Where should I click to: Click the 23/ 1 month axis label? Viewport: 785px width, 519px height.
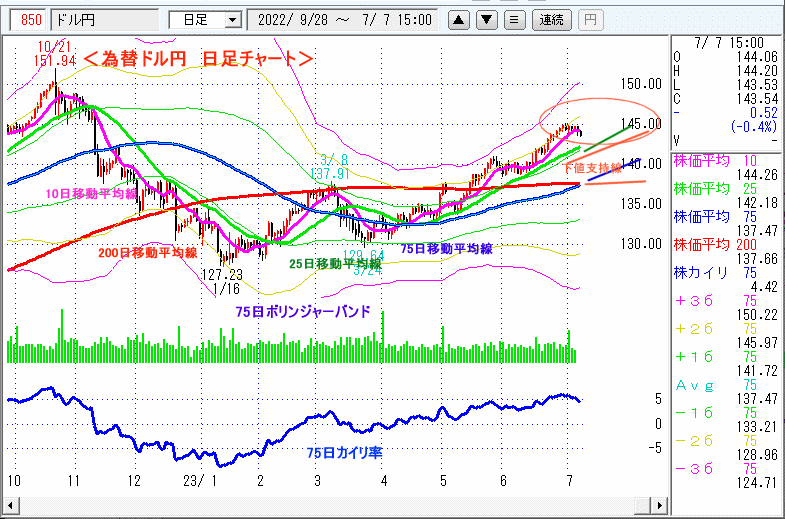[x=200, y=481]
